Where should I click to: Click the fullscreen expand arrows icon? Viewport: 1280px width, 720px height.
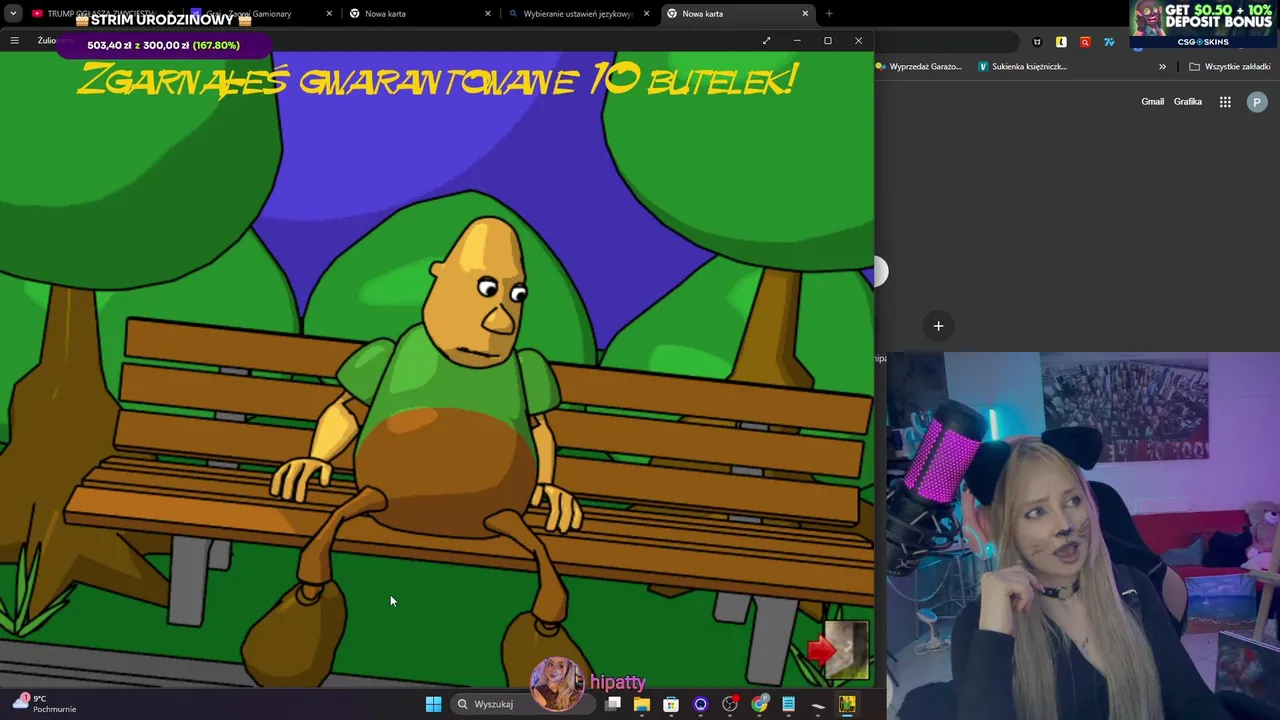tap(766, 40)
